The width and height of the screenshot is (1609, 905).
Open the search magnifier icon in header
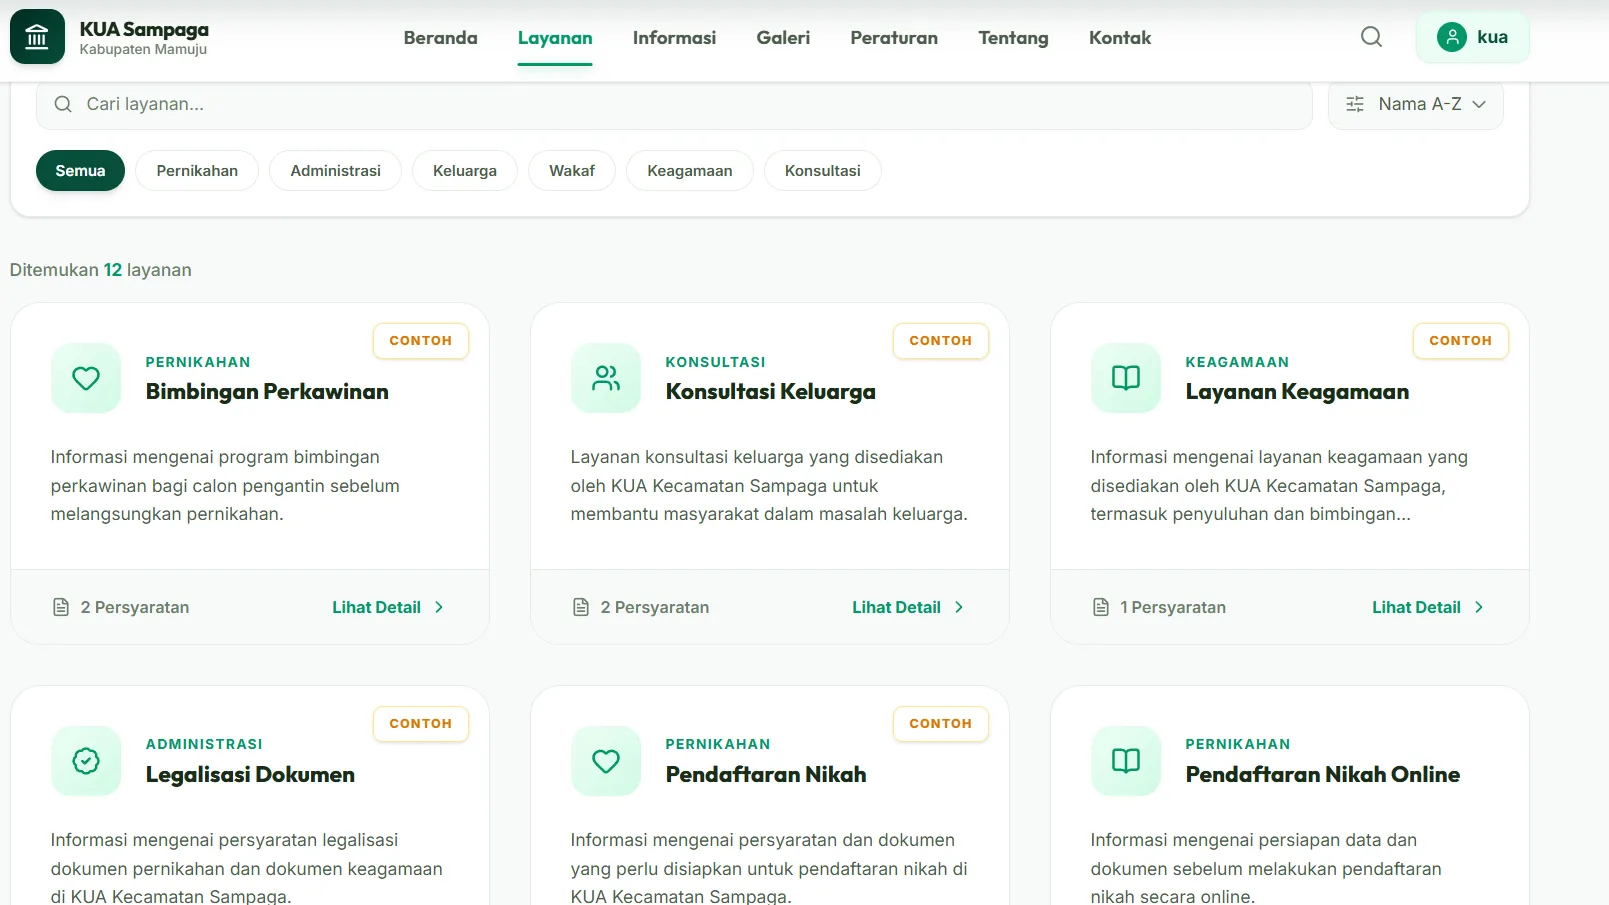click(x=1371, y=37)
